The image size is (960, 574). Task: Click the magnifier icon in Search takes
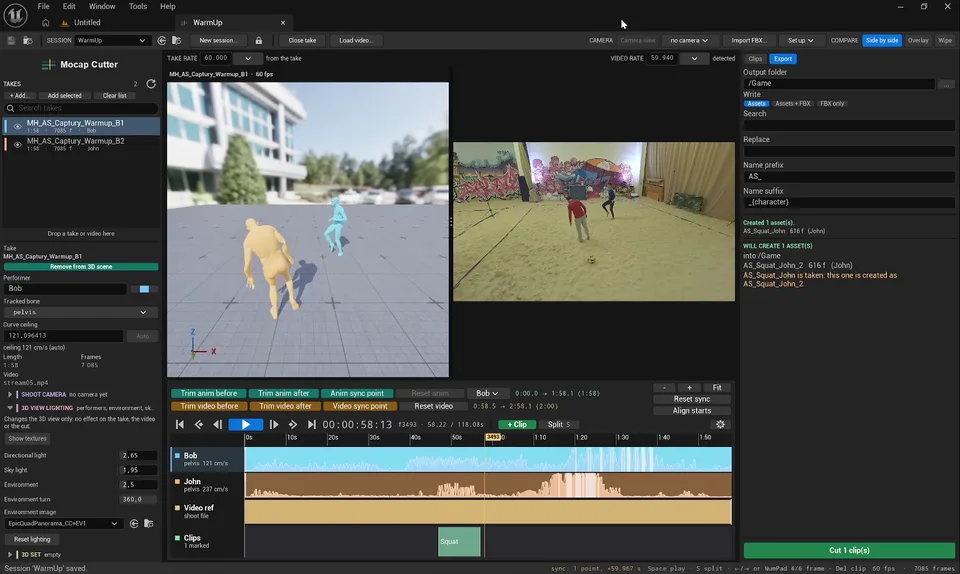point(10,108)
